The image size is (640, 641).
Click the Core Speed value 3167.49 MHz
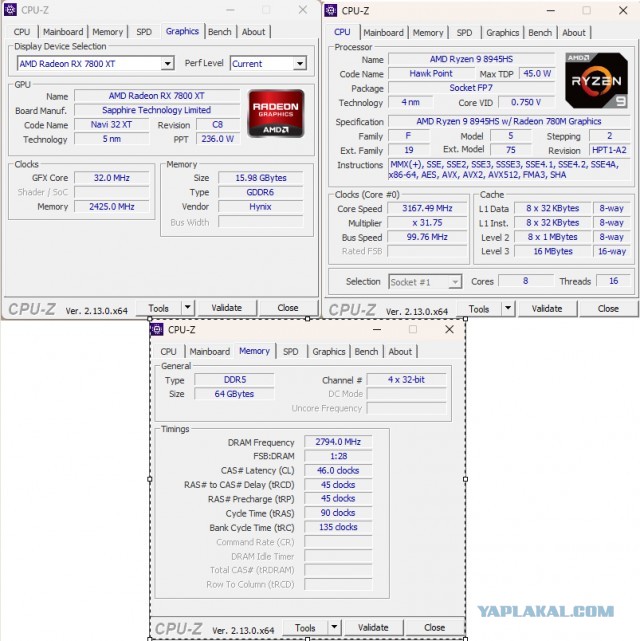pos(427,208)
